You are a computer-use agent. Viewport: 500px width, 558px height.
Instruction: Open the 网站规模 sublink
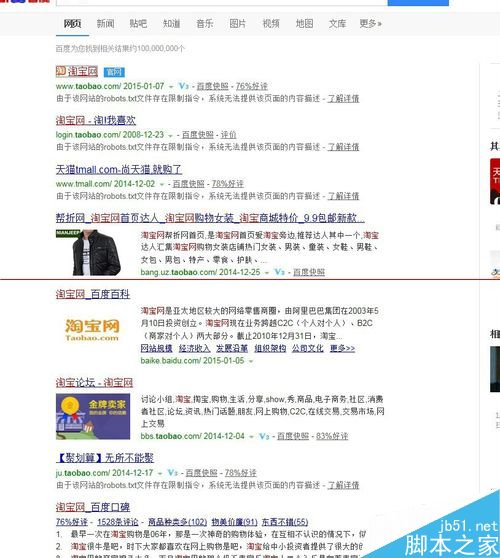[x=156, y=348]
